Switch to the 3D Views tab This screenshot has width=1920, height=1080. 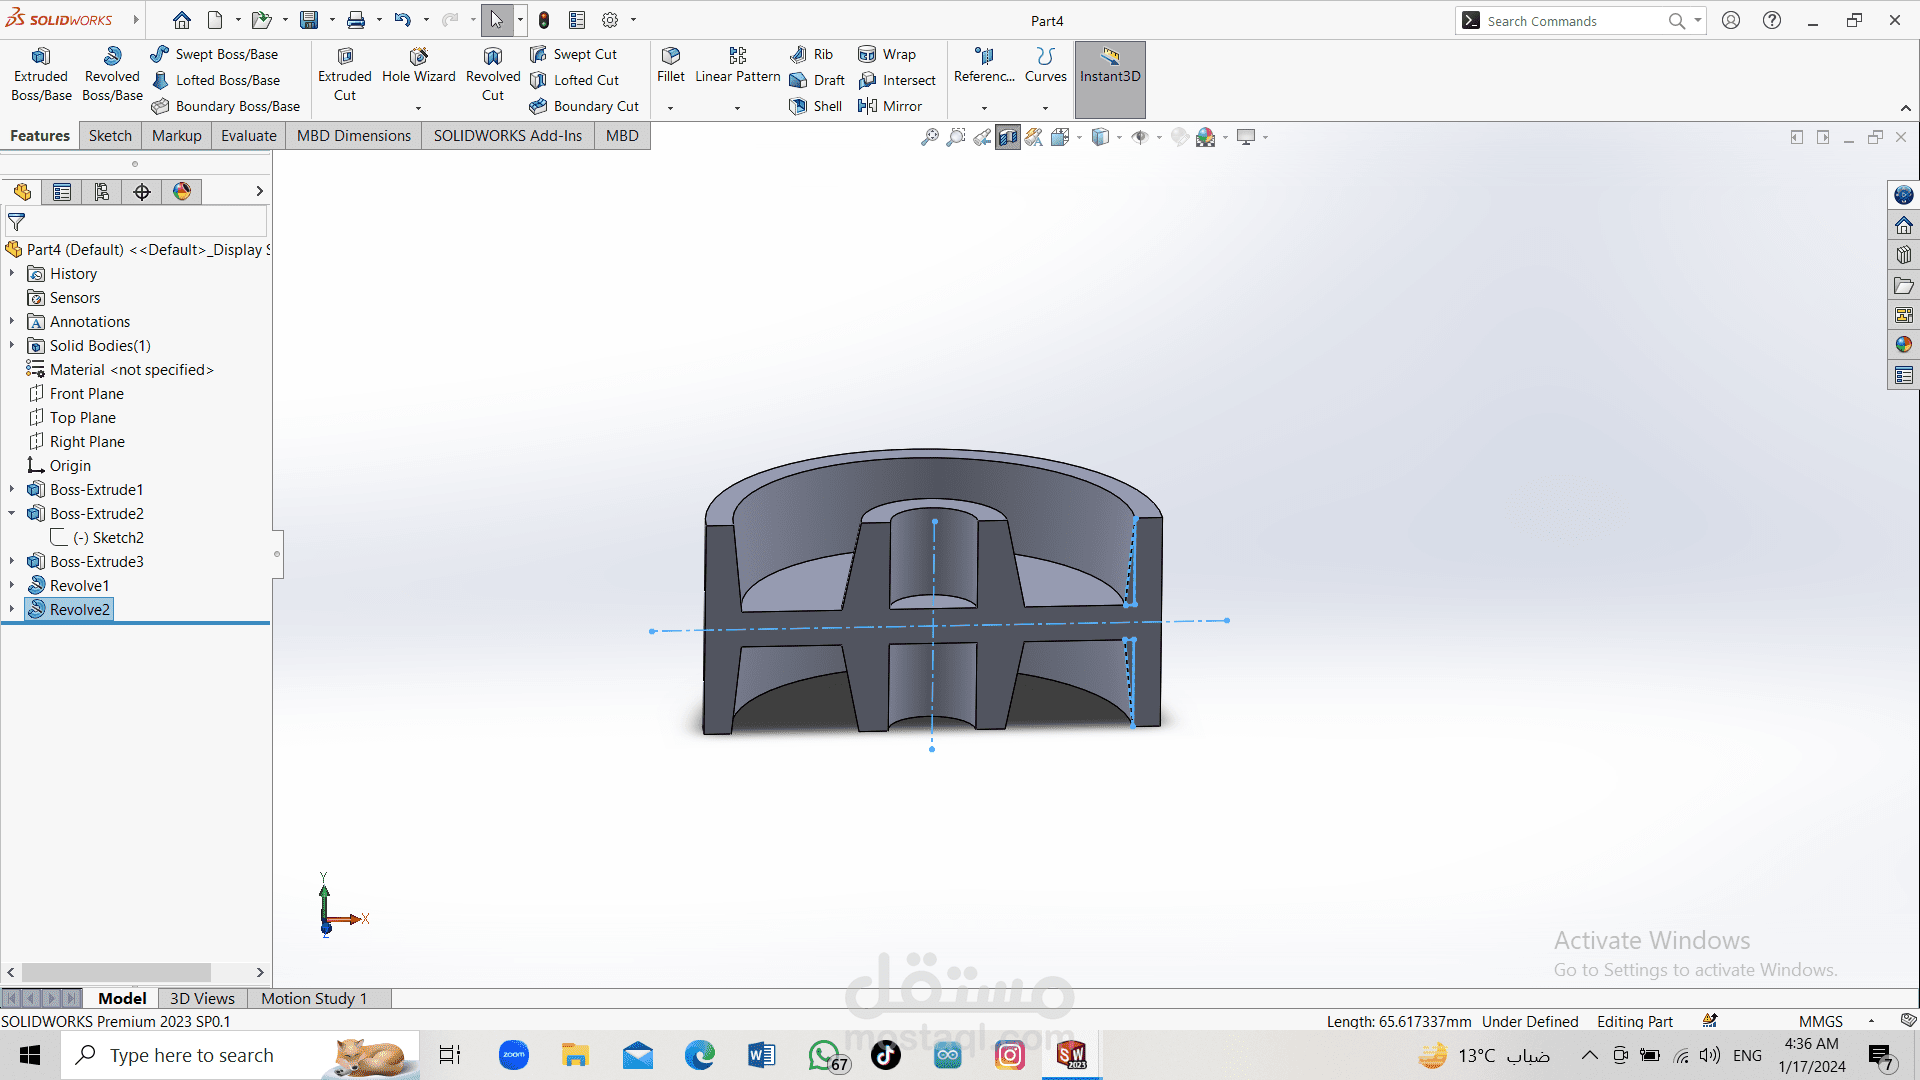tap(202, 998)
